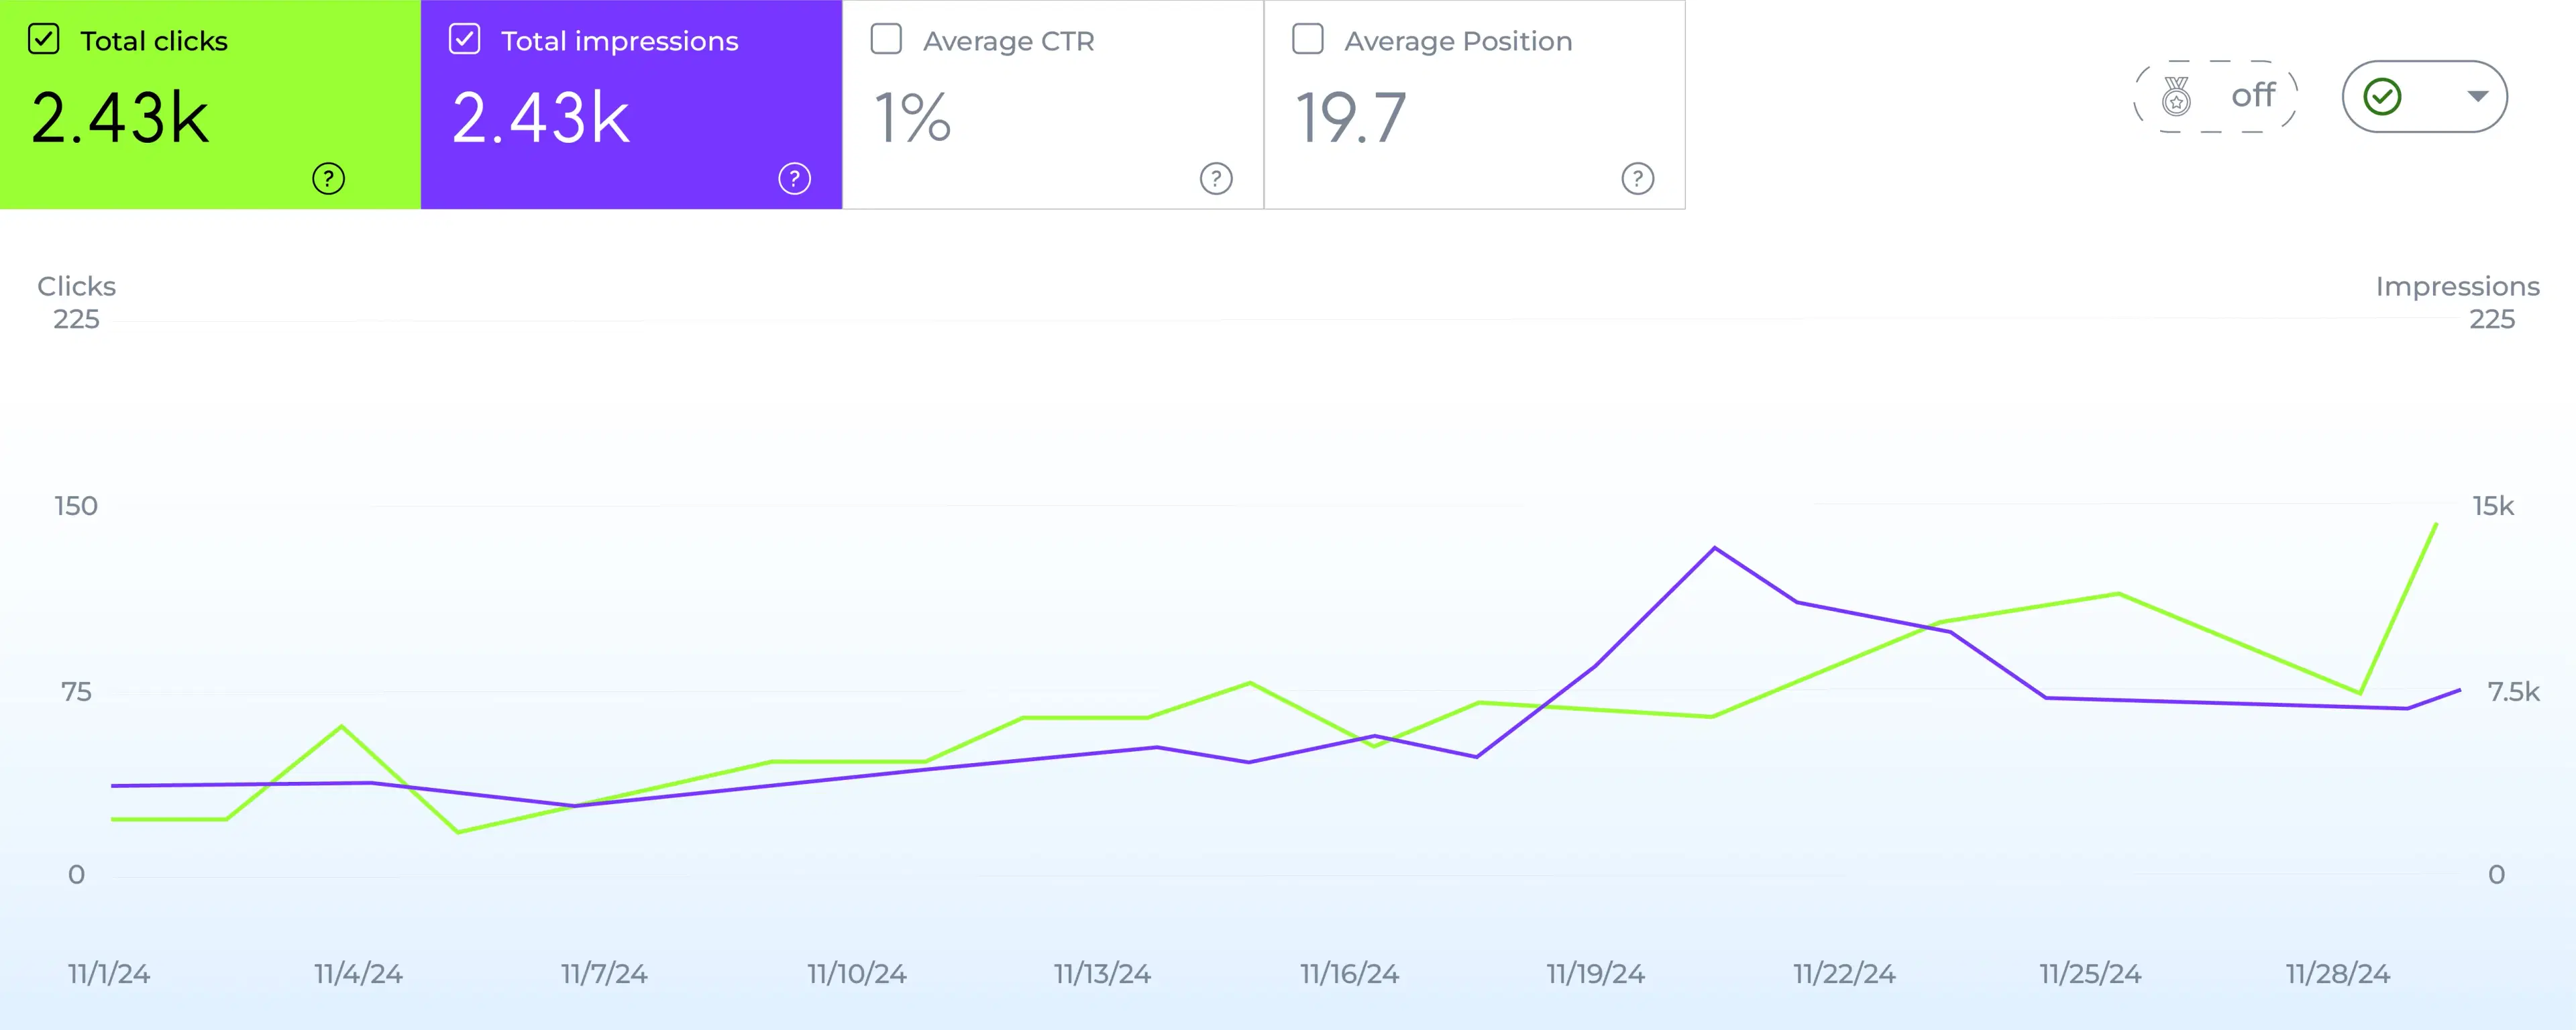Click the 11/10/24 date on the axis
The width and height of the screenshot is (2576, 1030).
coord(857,974)
